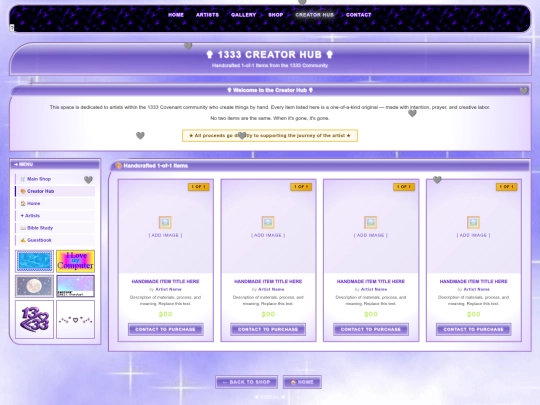Click second card's 1 OF 1 badge
The height and width of the screenshot is (405, 540).
(301, 187)
